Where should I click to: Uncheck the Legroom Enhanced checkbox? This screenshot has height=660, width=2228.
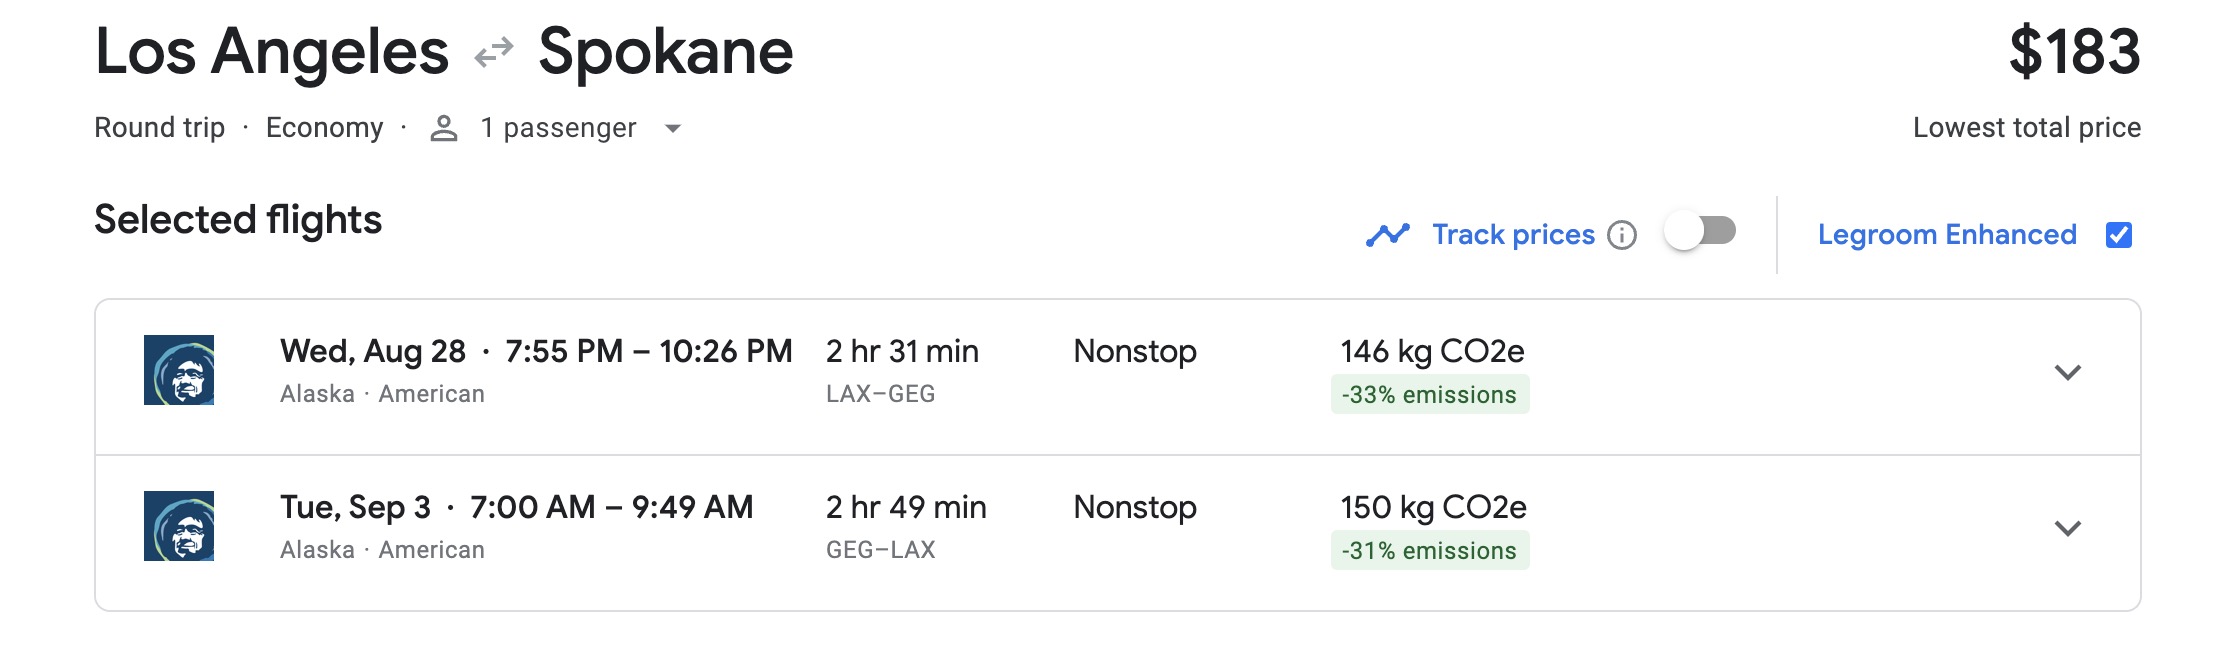point(2118,235)
